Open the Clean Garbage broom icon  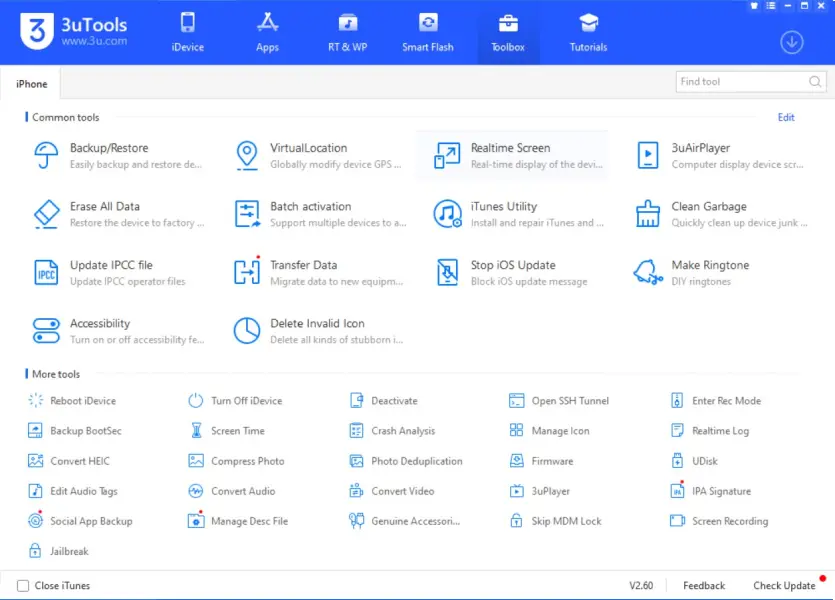pyautogui.click(x=648, y=214)
